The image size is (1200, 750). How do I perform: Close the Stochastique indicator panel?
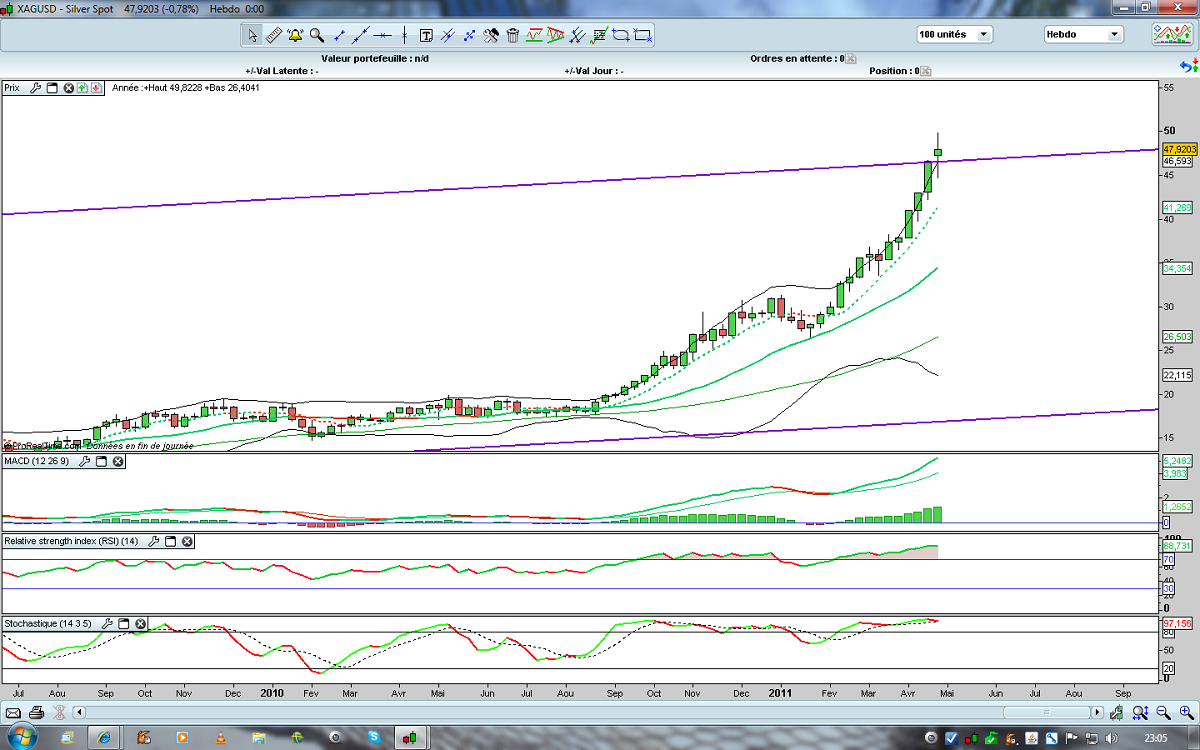141,624
